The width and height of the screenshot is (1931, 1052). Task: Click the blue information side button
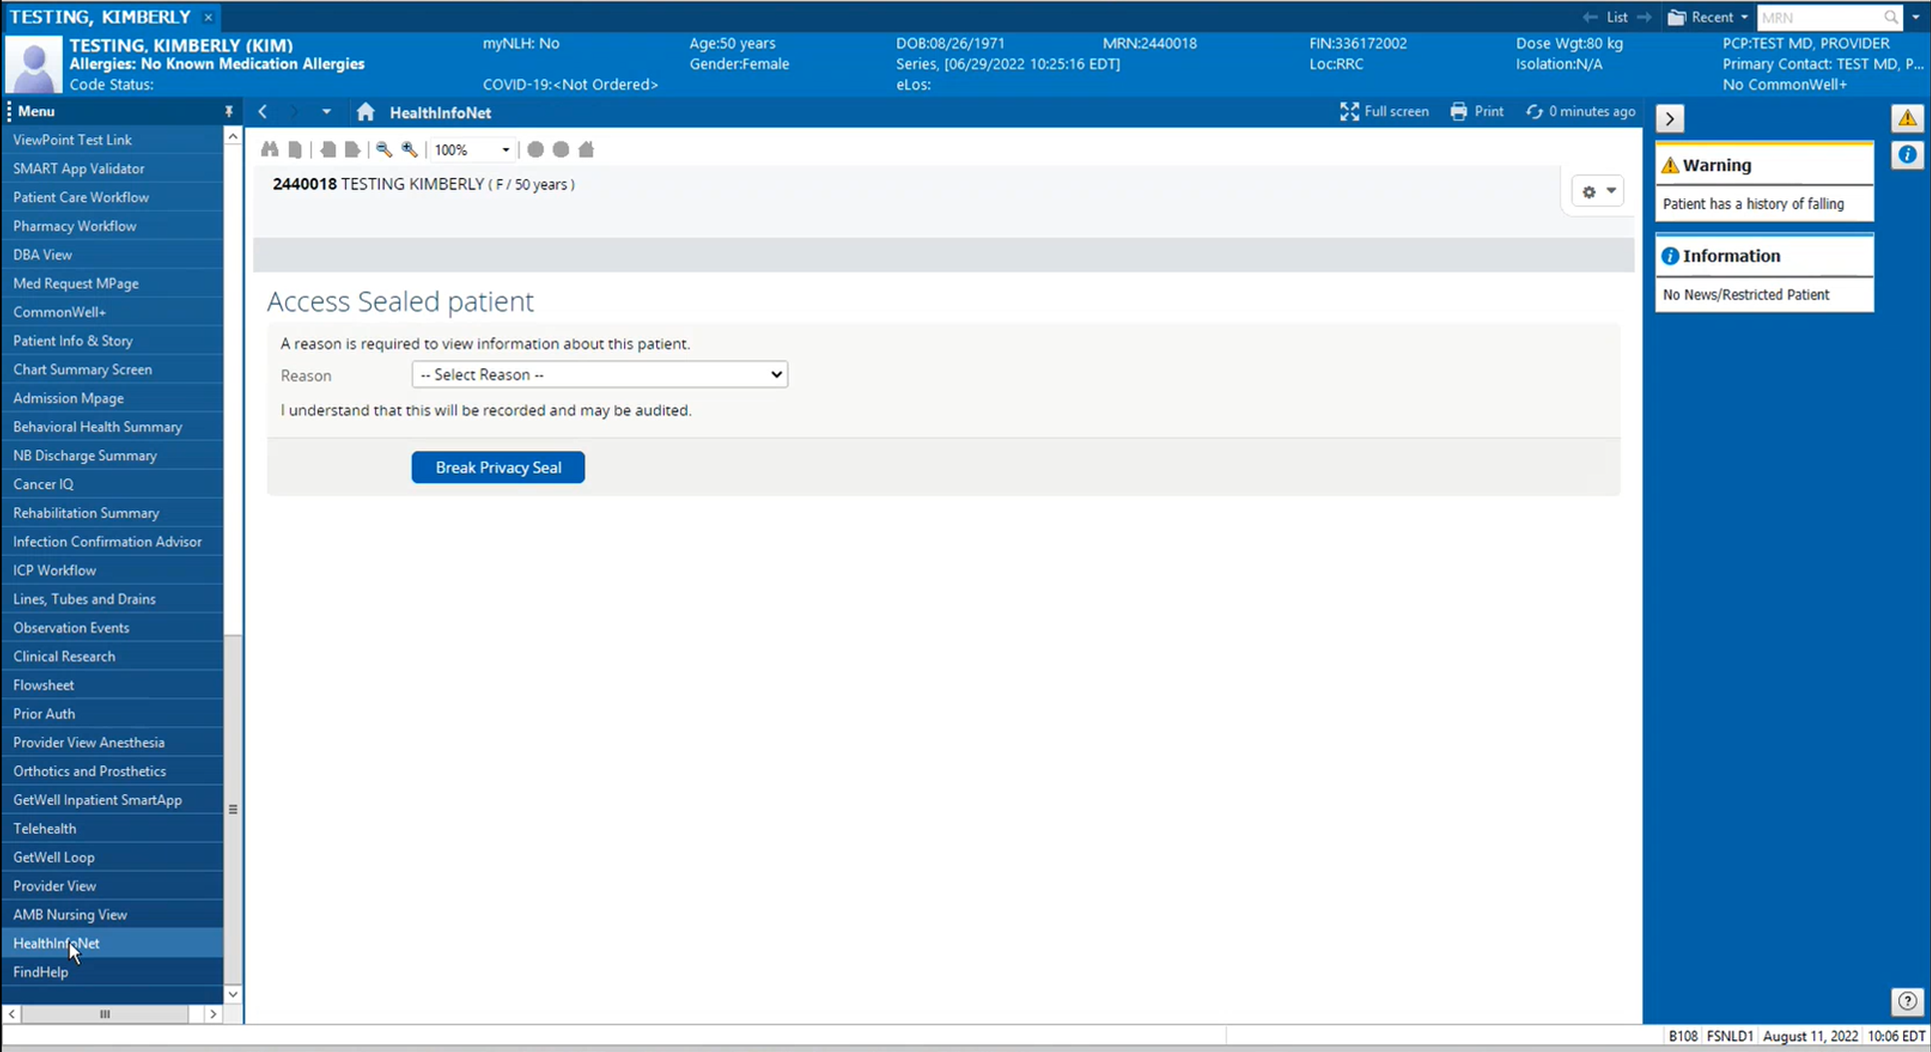point(1907,155)
